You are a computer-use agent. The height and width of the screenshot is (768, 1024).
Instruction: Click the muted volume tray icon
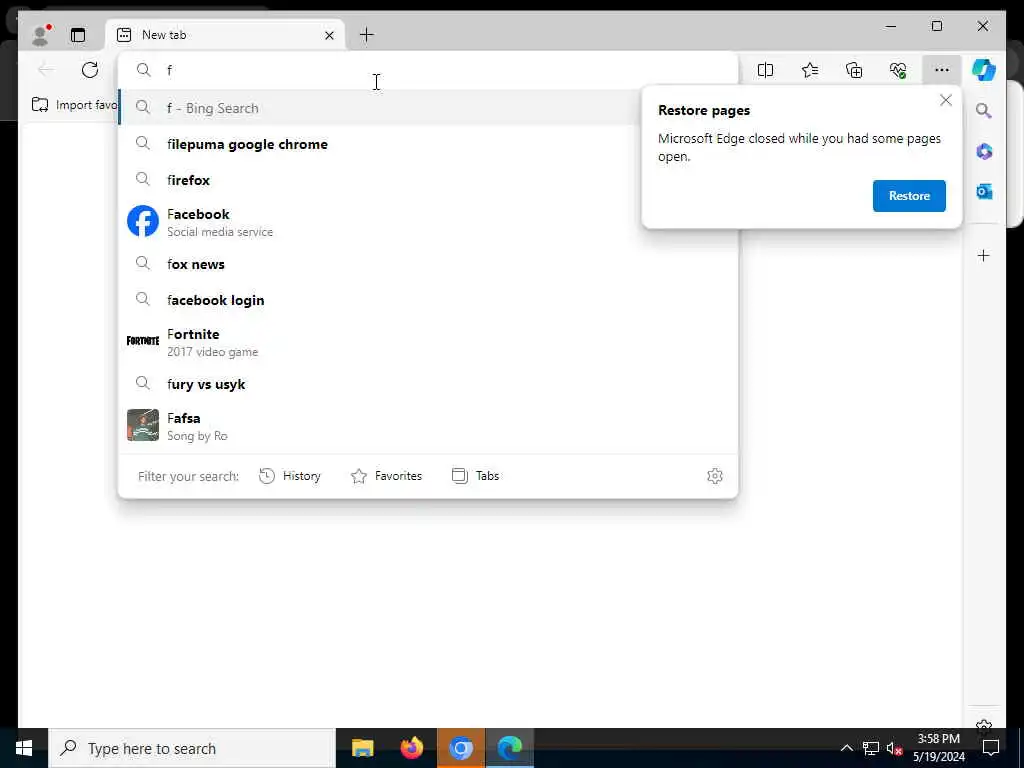pos(895,748)
